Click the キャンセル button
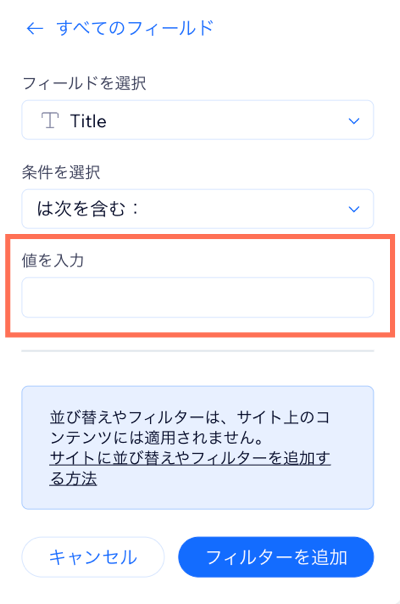 pos(93,557)
